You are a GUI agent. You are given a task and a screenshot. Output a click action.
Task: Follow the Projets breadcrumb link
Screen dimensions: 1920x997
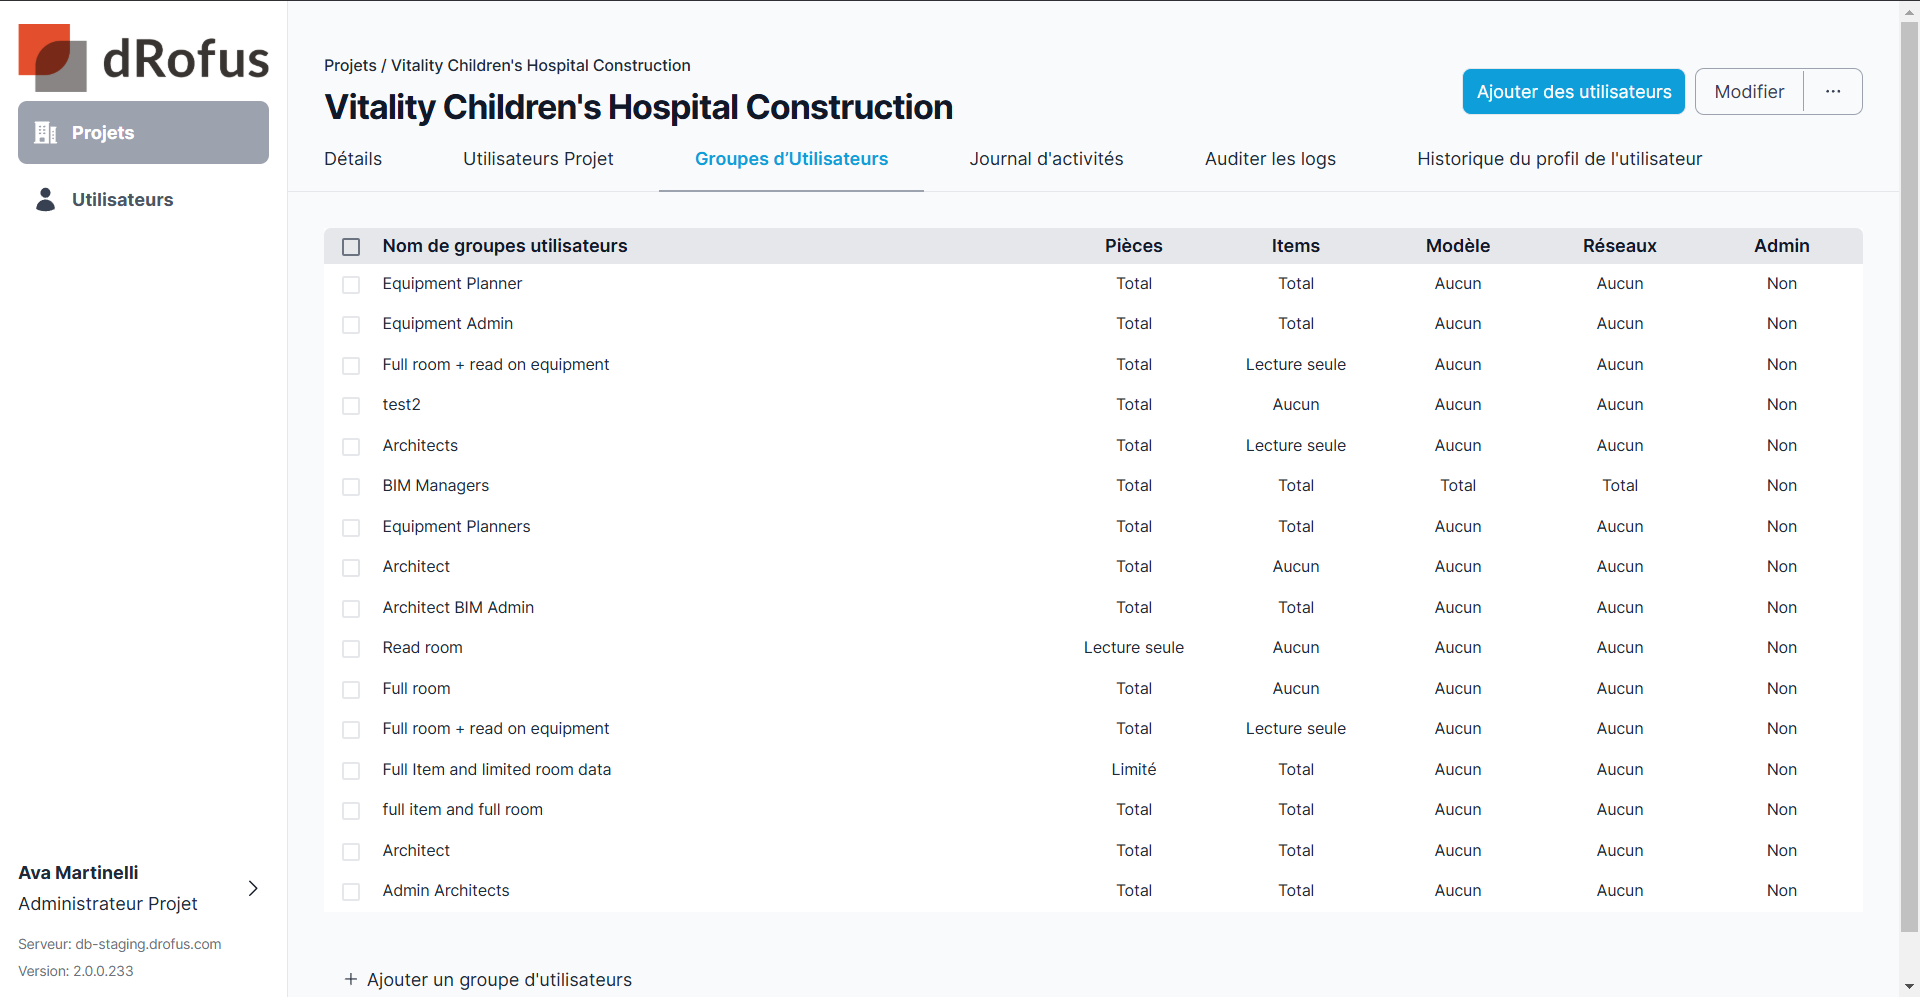(x=350, y=66)
